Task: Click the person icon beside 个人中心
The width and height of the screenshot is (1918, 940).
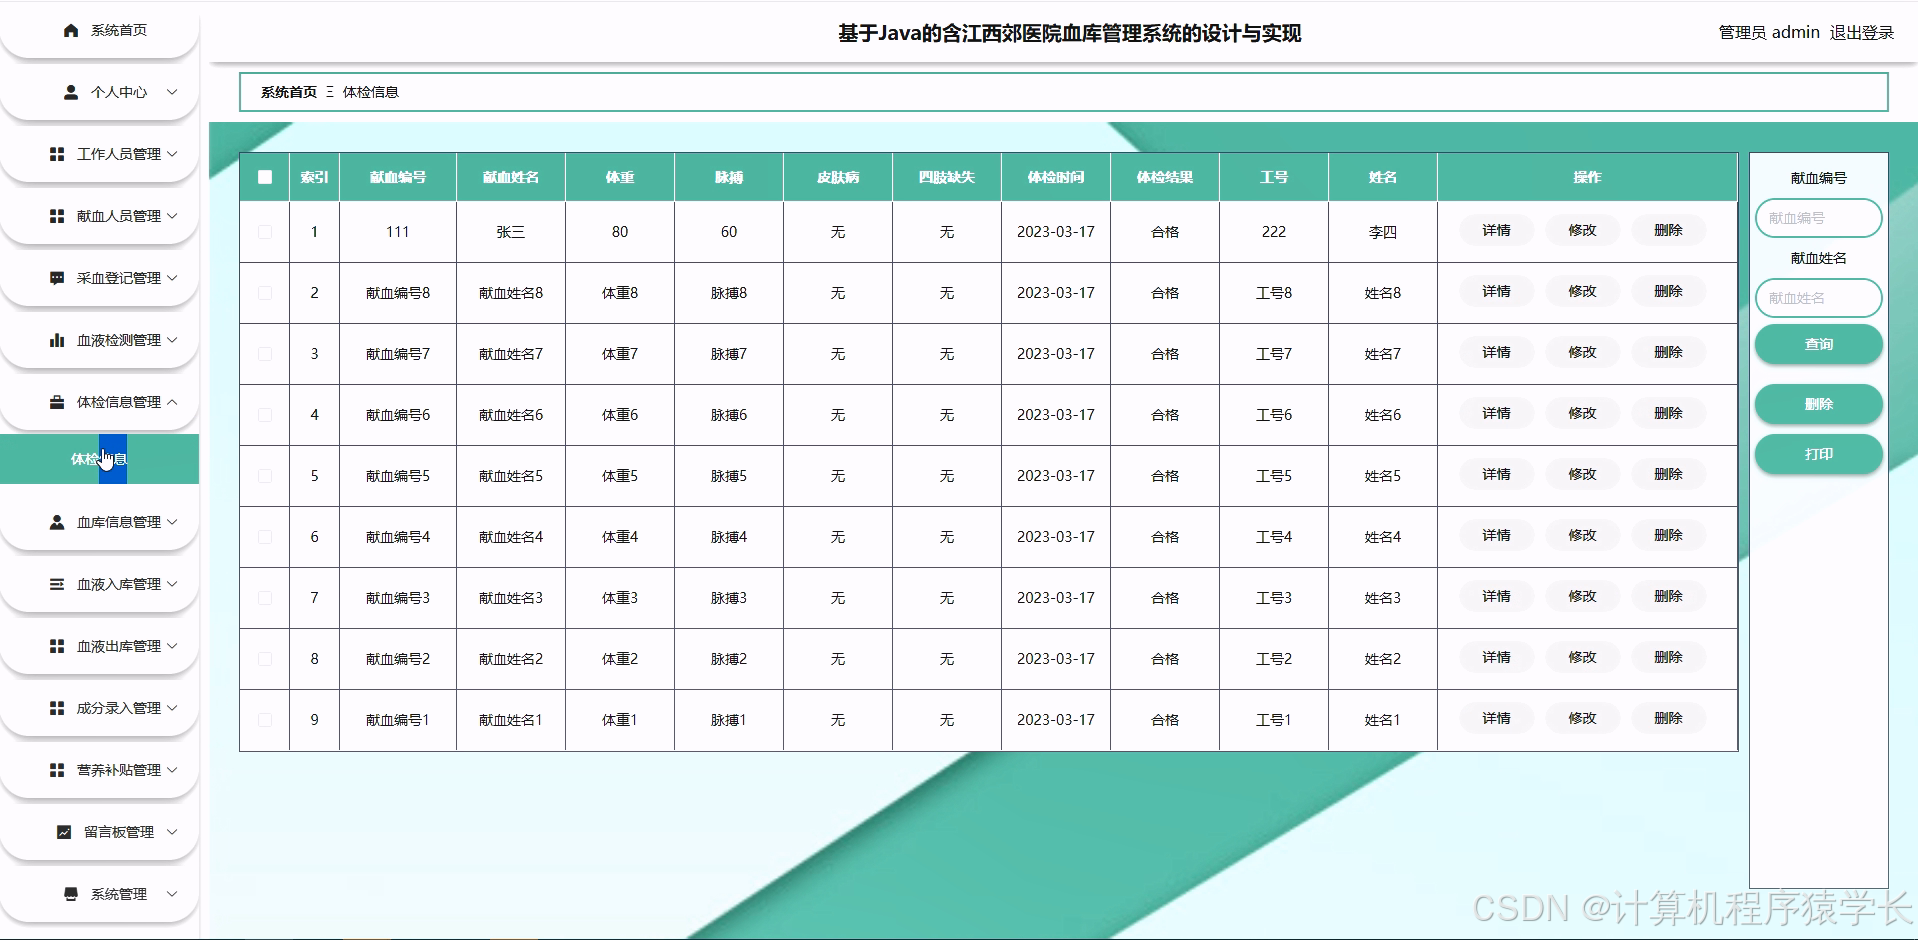Action: pos(71,92)
